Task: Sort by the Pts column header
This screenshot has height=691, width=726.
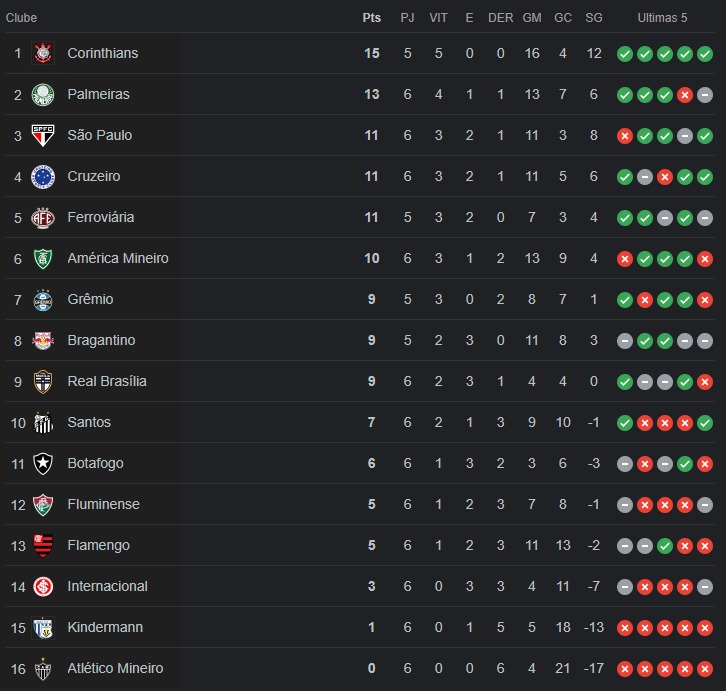Action: (x=371, y=18)
